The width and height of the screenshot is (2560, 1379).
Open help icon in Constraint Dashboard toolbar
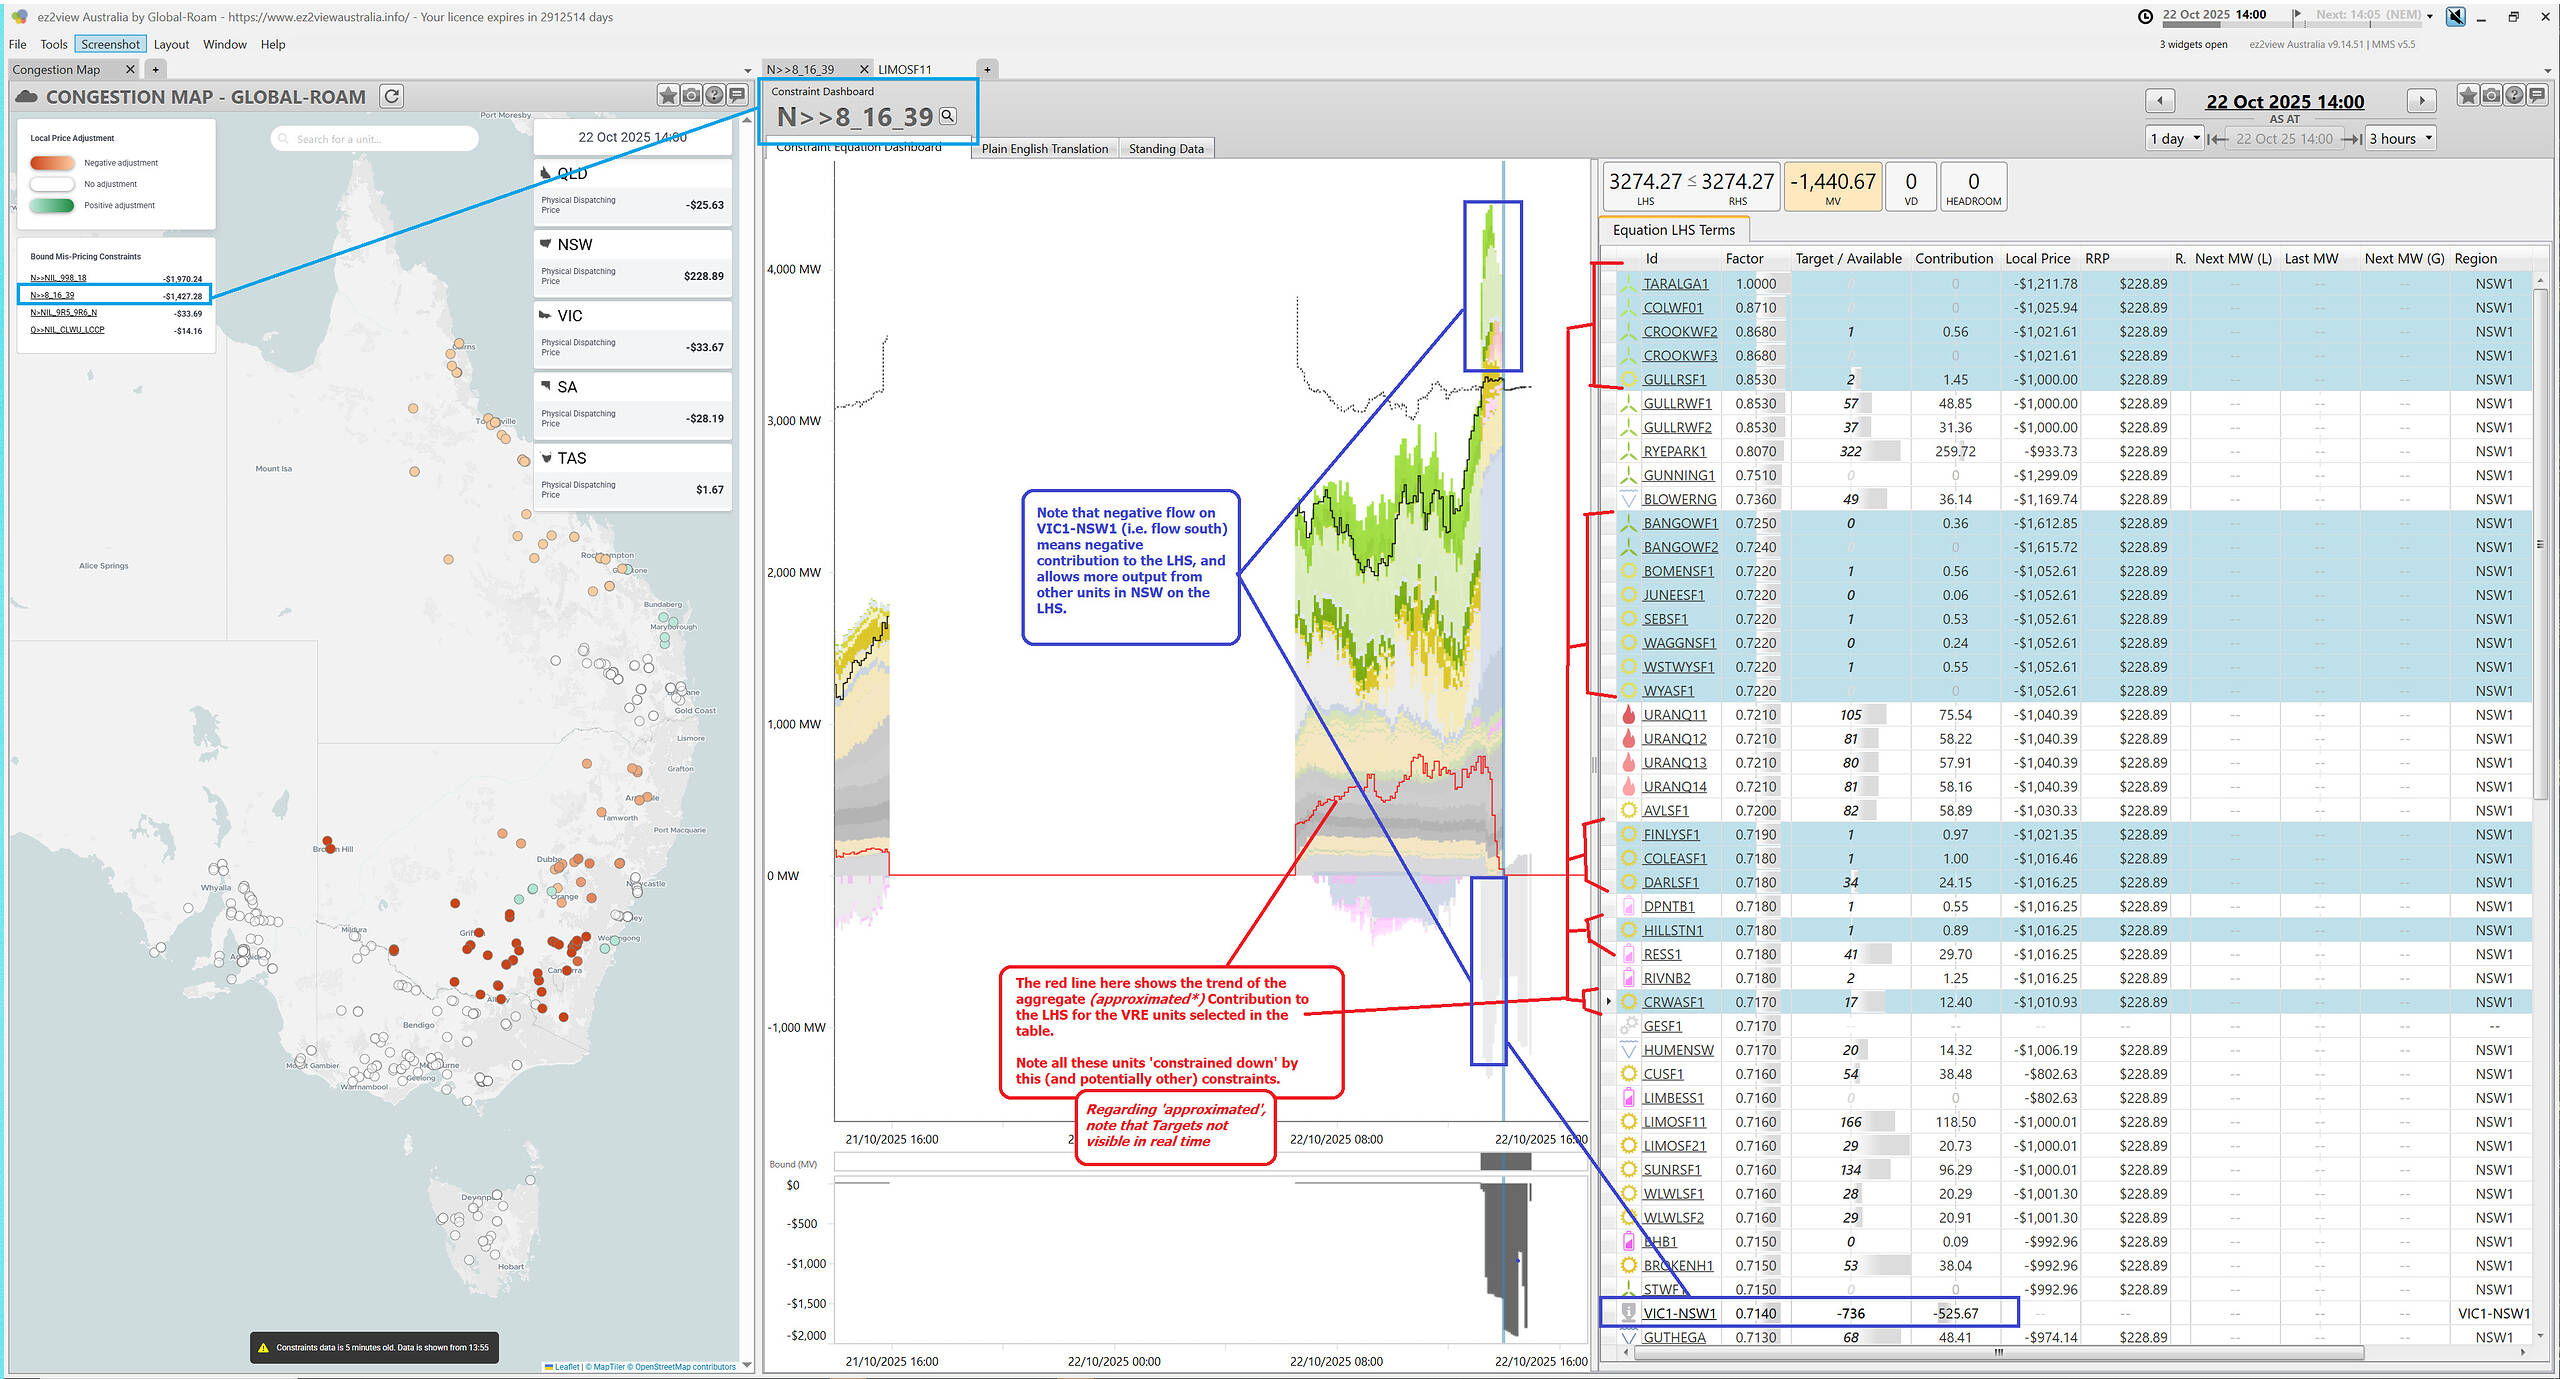tap(2514, 95)
